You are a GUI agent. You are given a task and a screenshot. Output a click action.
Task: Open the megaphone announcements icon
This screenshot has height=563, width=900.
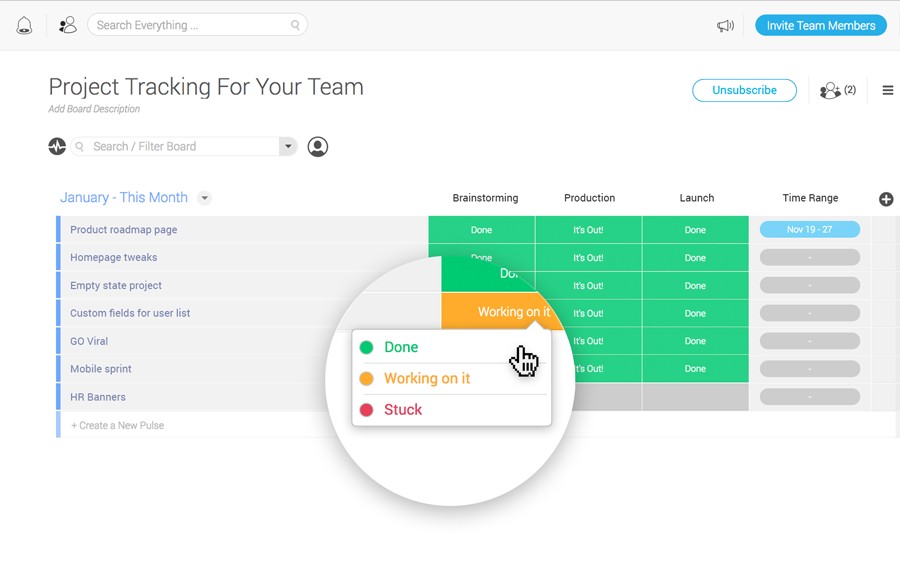point(725,25)
